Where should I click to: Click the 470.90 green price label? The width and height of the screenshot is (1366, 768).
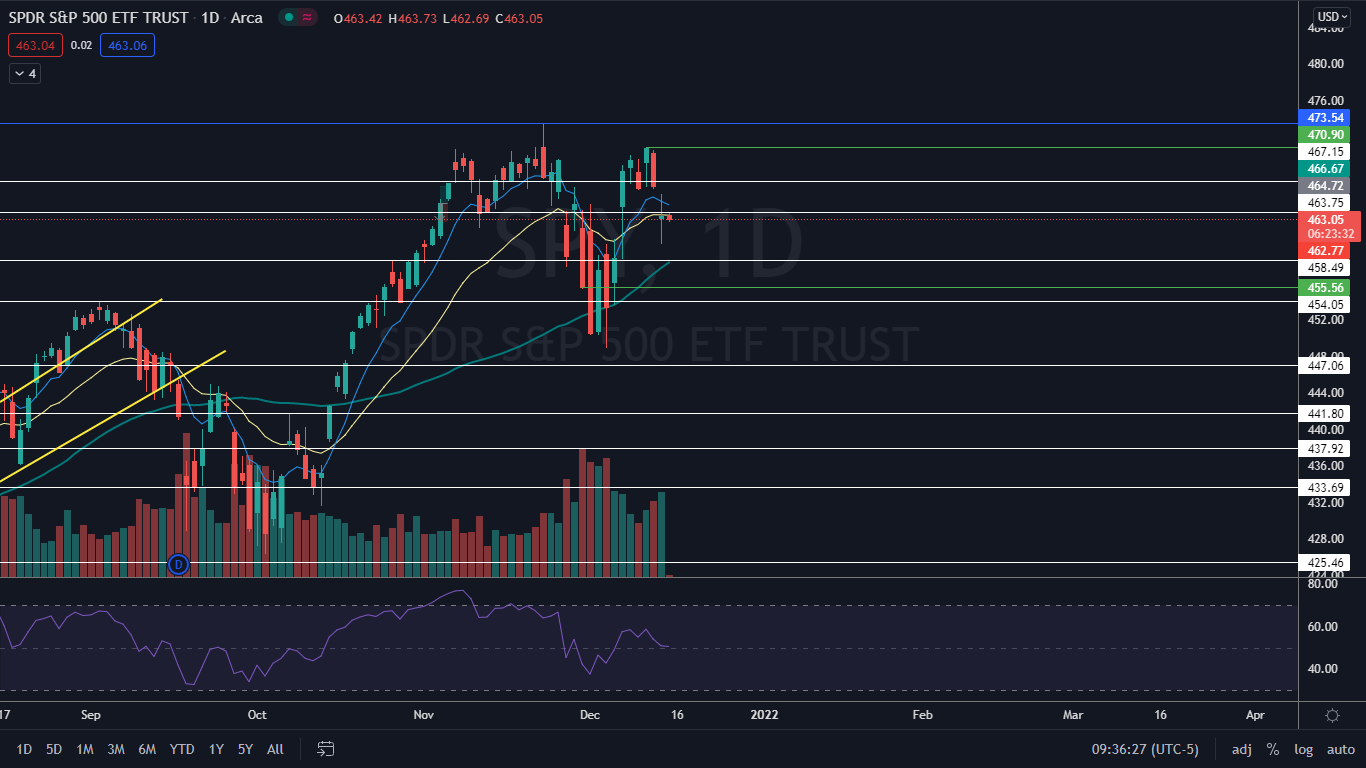tap(1325, 134)
